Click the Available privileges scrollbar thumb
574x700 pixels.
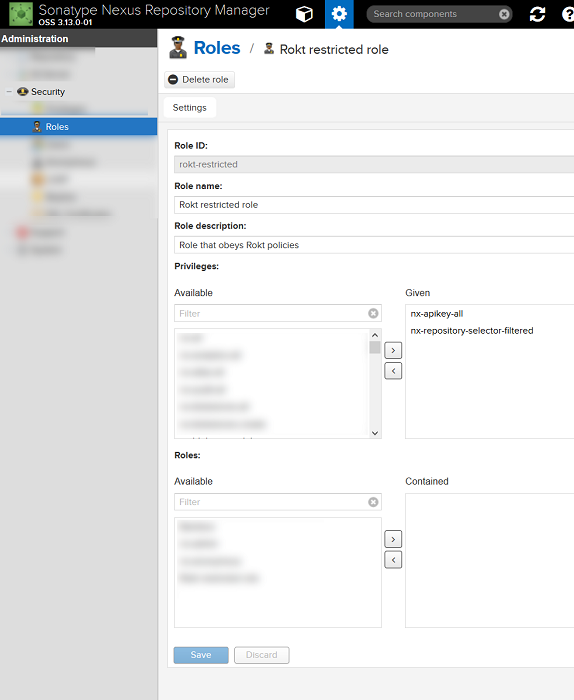click(x=375, y=347)
